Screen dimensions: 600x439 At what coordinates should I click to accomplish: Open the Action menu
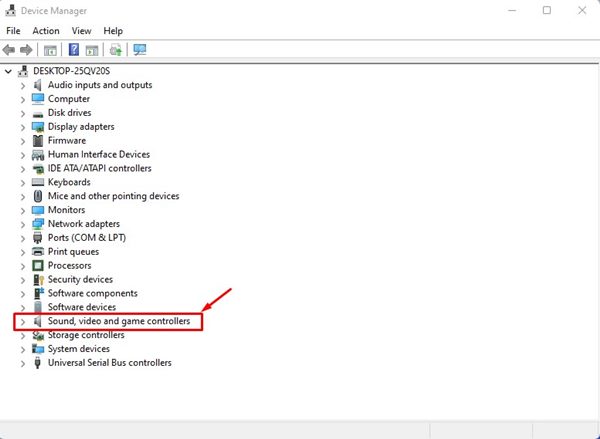tap(46, 31)
